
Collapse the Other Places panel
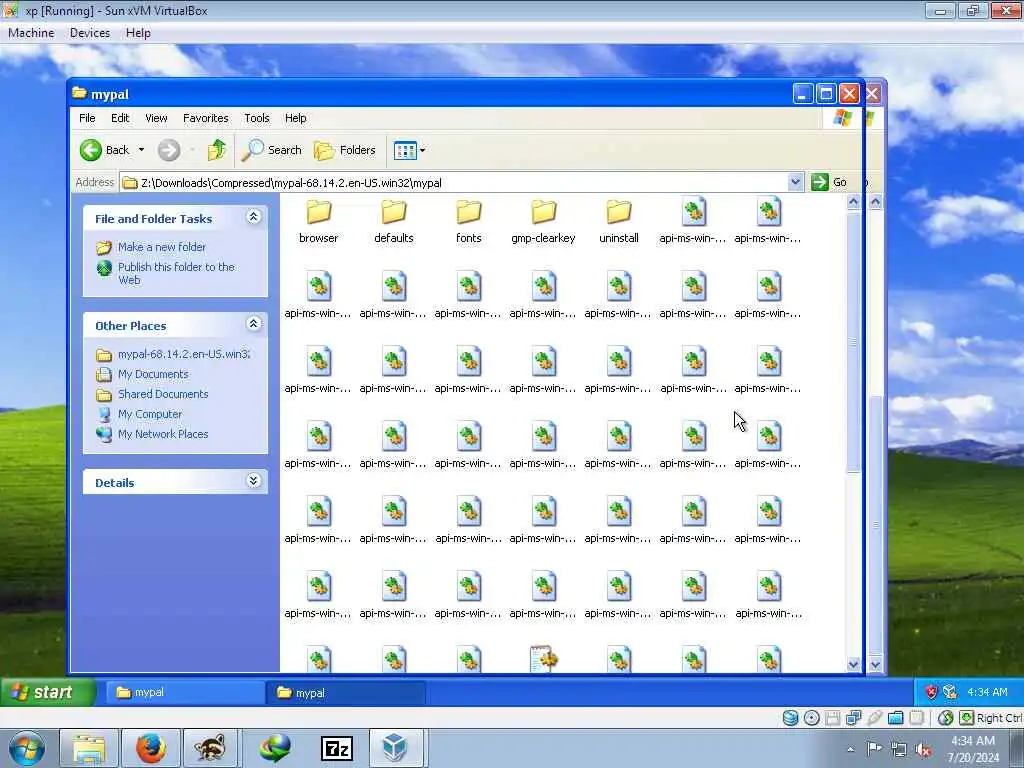pos(253,324)
